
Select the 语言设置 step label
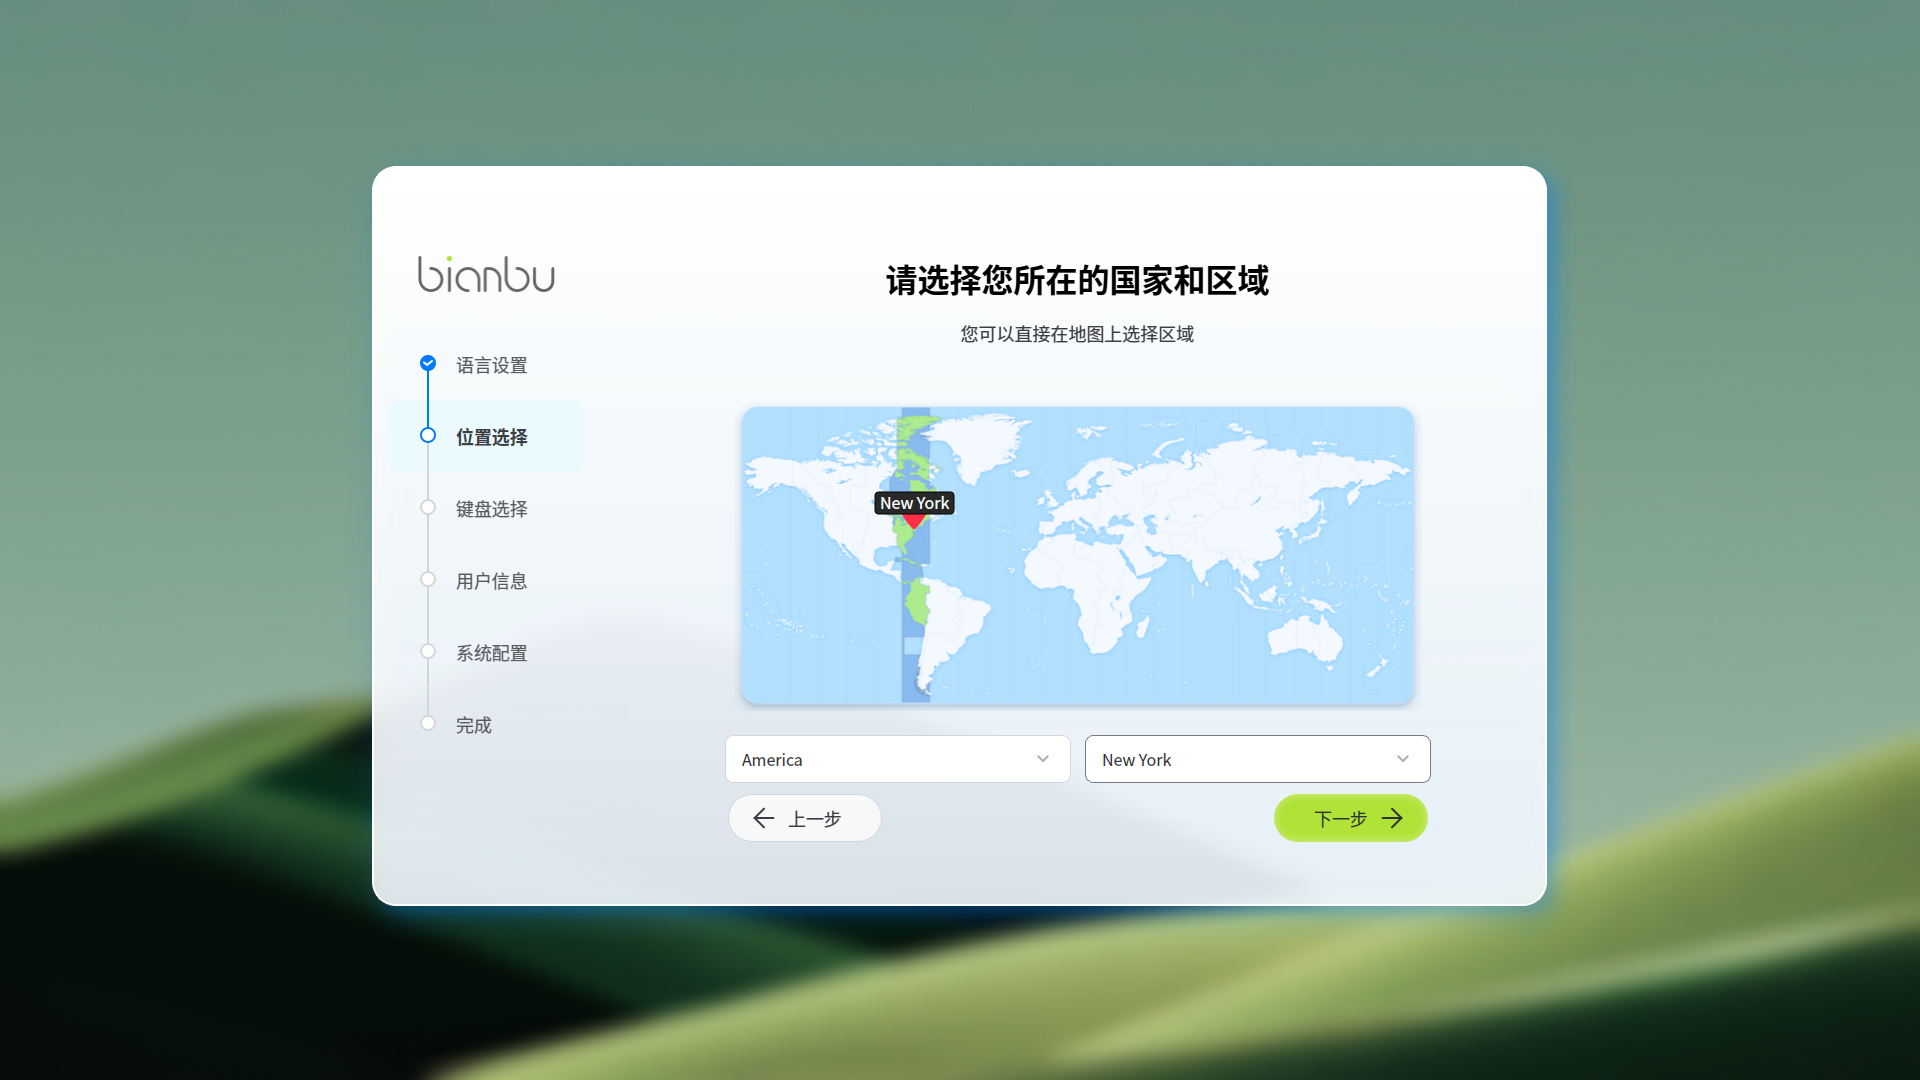click(491, 365)
